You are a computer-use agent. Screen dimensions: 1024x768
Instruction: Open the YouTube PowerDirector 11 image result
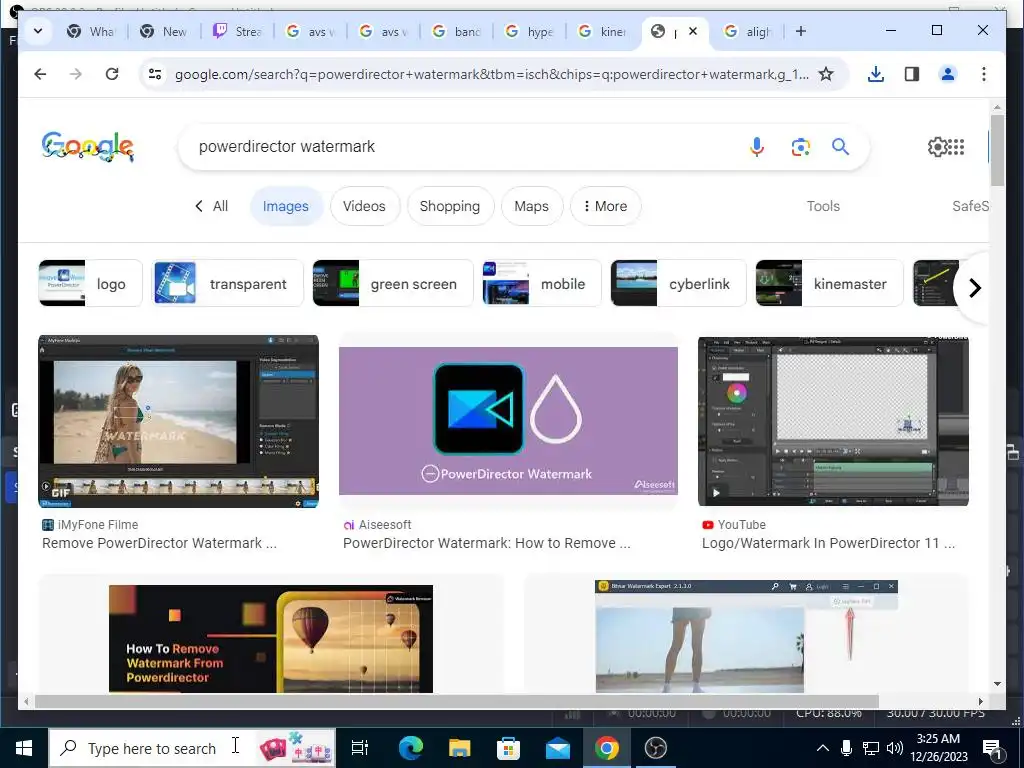coord(833,421)
